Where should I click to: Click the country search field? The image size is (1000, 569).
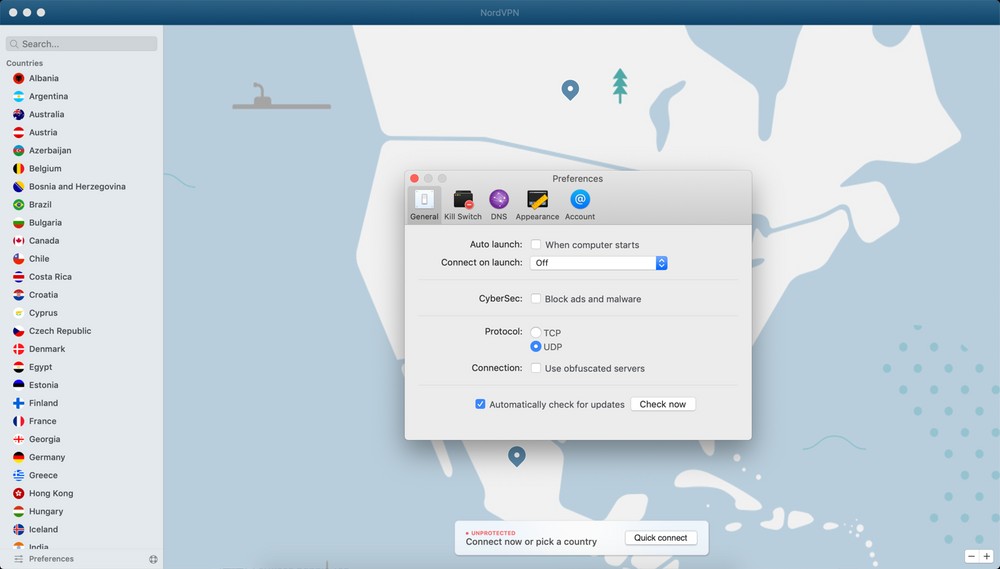click(x=82, y=44)
